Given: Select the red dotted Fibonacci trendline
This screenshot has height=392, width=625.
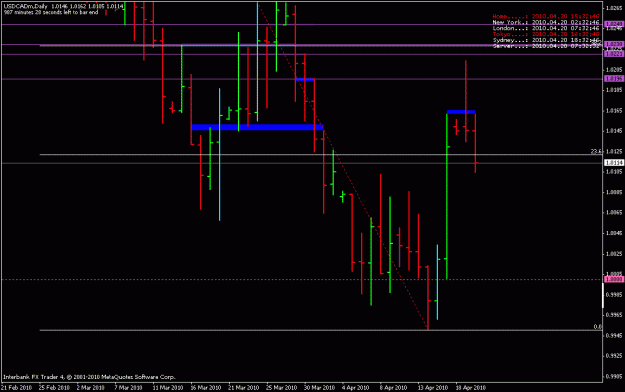Looking at the screenshot, I should click(x=343, y=166).
